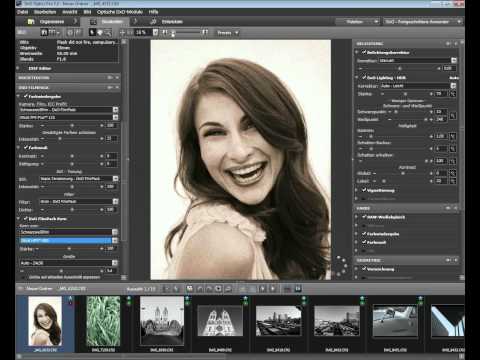Viewport: 480px width, 360px height.
Task: Toggle the Farbwiedergabe checkbox in left palette
Action: click(x=26, y=96)
